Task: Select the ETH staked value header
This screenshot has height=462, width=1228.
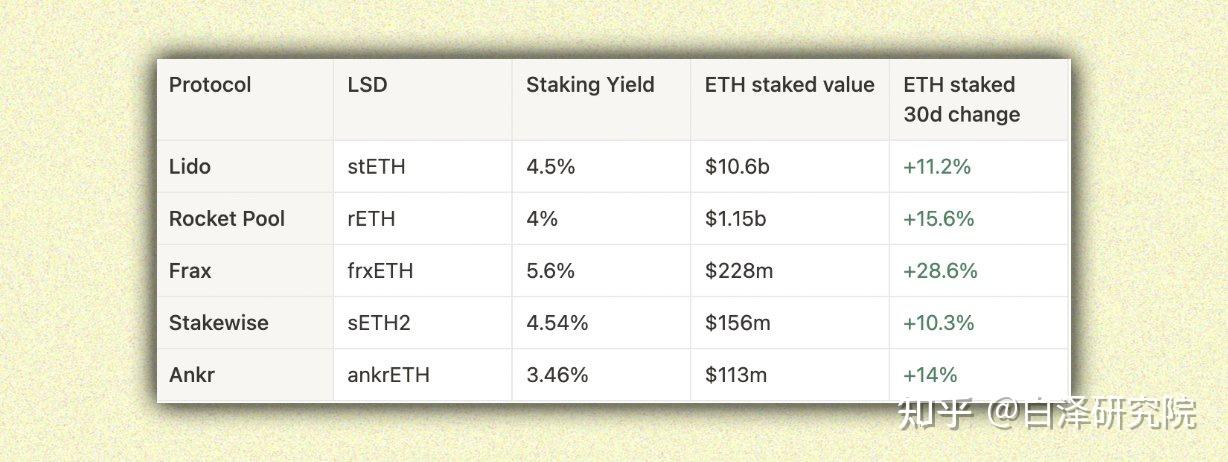Action: 789,85
